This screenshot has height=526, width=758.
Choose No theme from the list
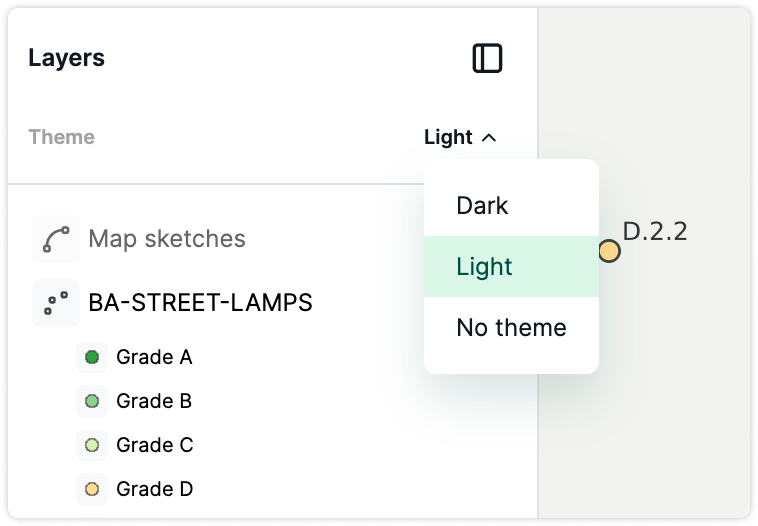tap(511, 327)
